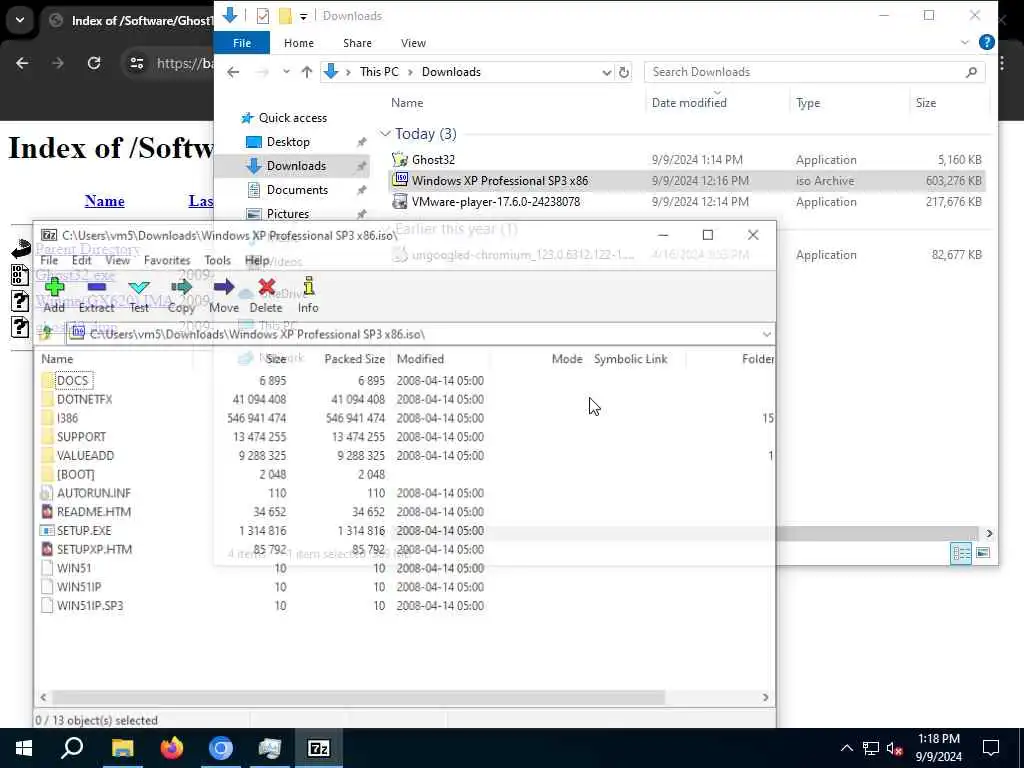Open Windows Start menu
The image size is (1024, 768).
pyautogui.click(x=24, y=748)
